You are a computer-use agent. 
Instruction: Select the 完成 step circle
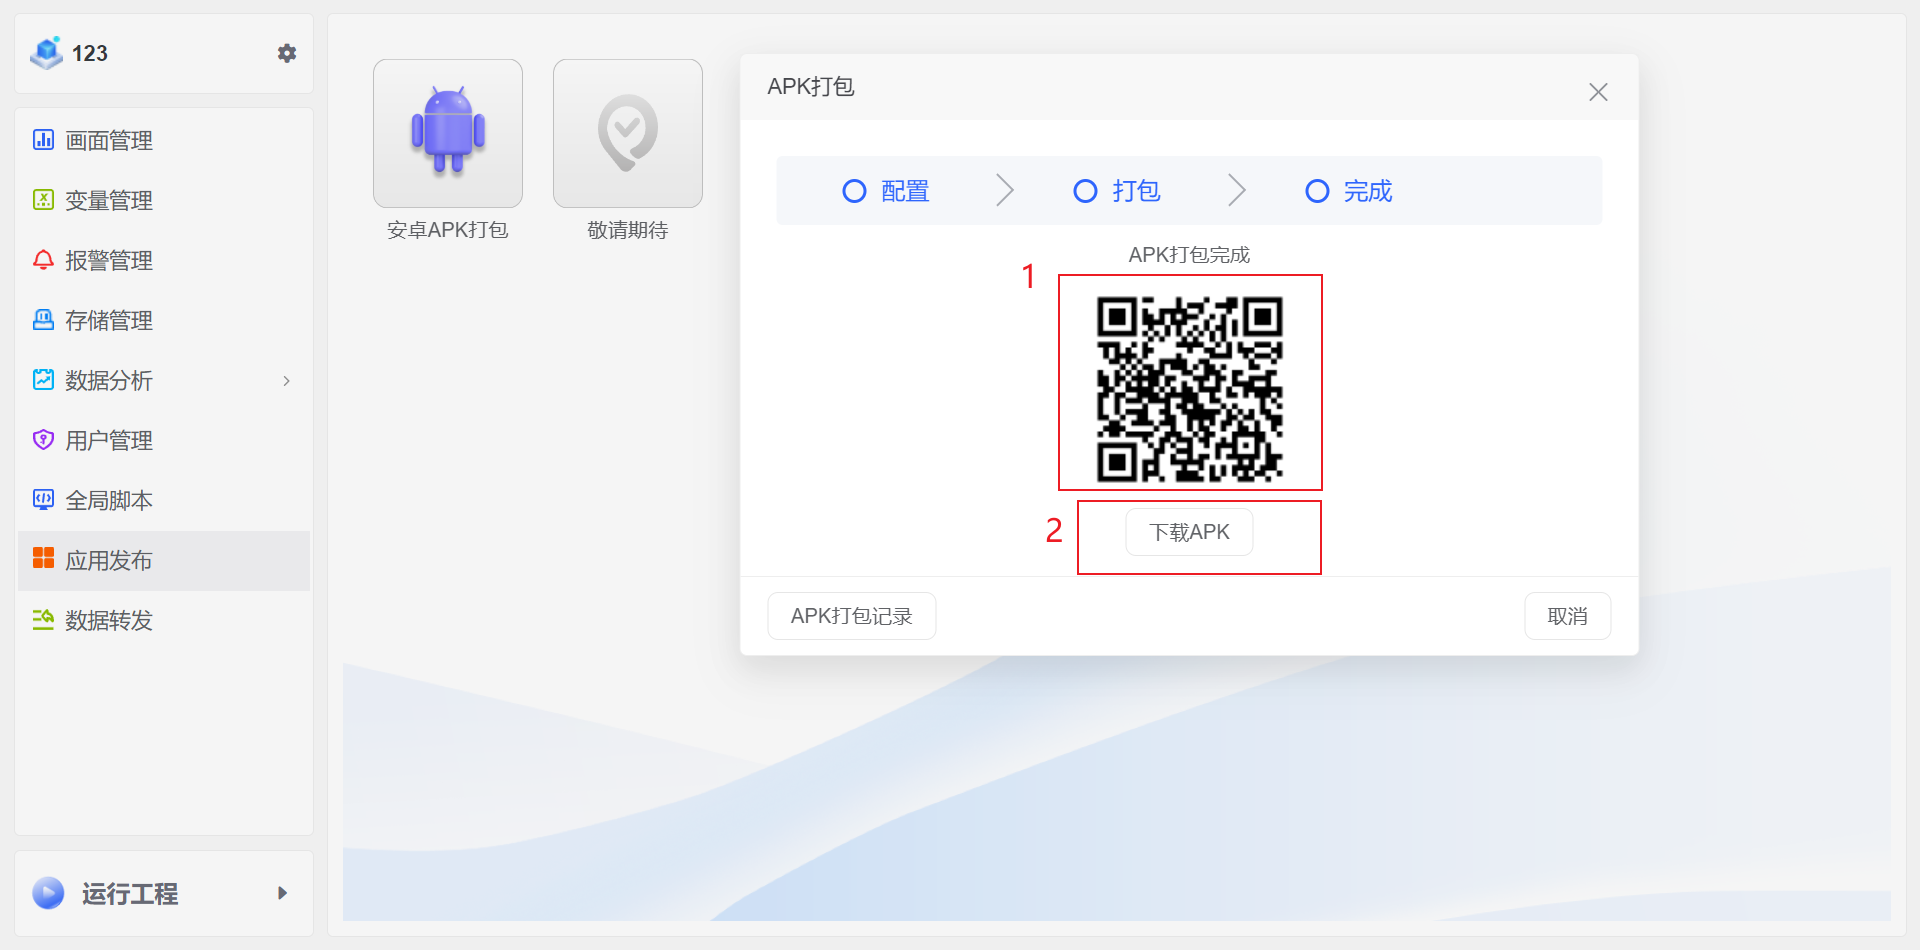[x=1317, y=191]
